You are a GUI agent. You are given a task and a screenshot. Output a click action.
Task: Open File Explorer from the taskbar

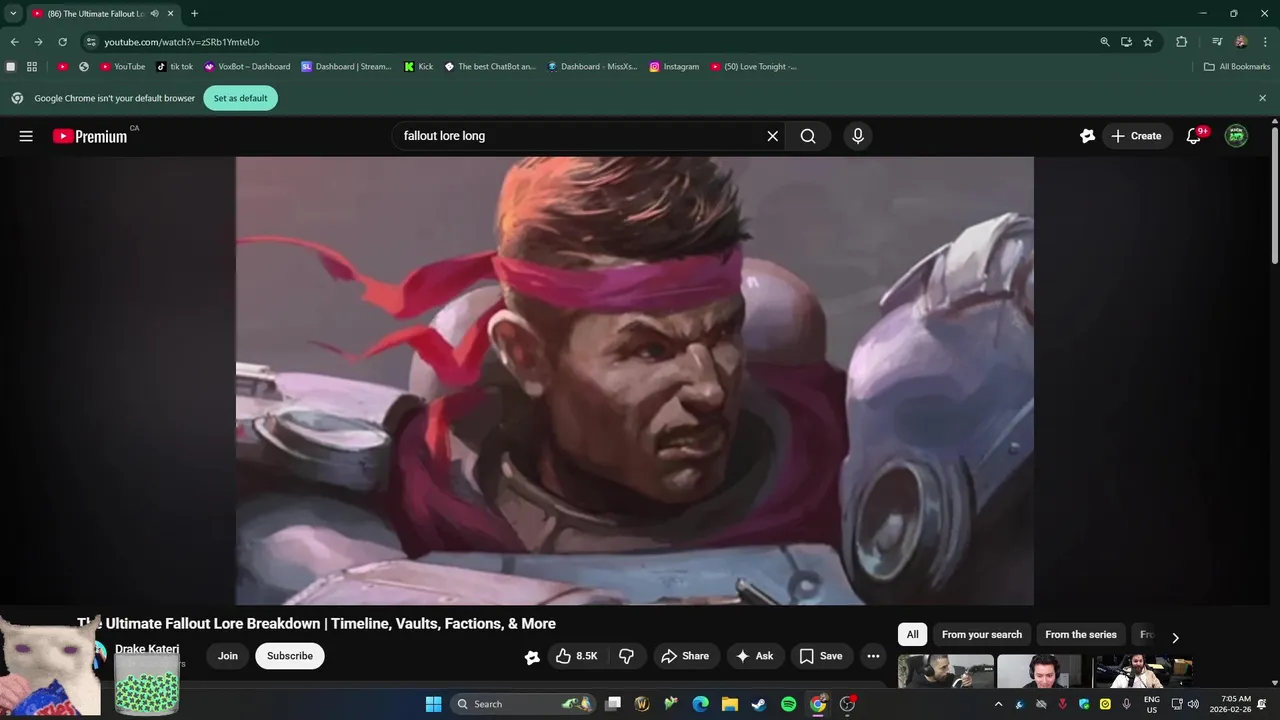click(x=730, y=704)
